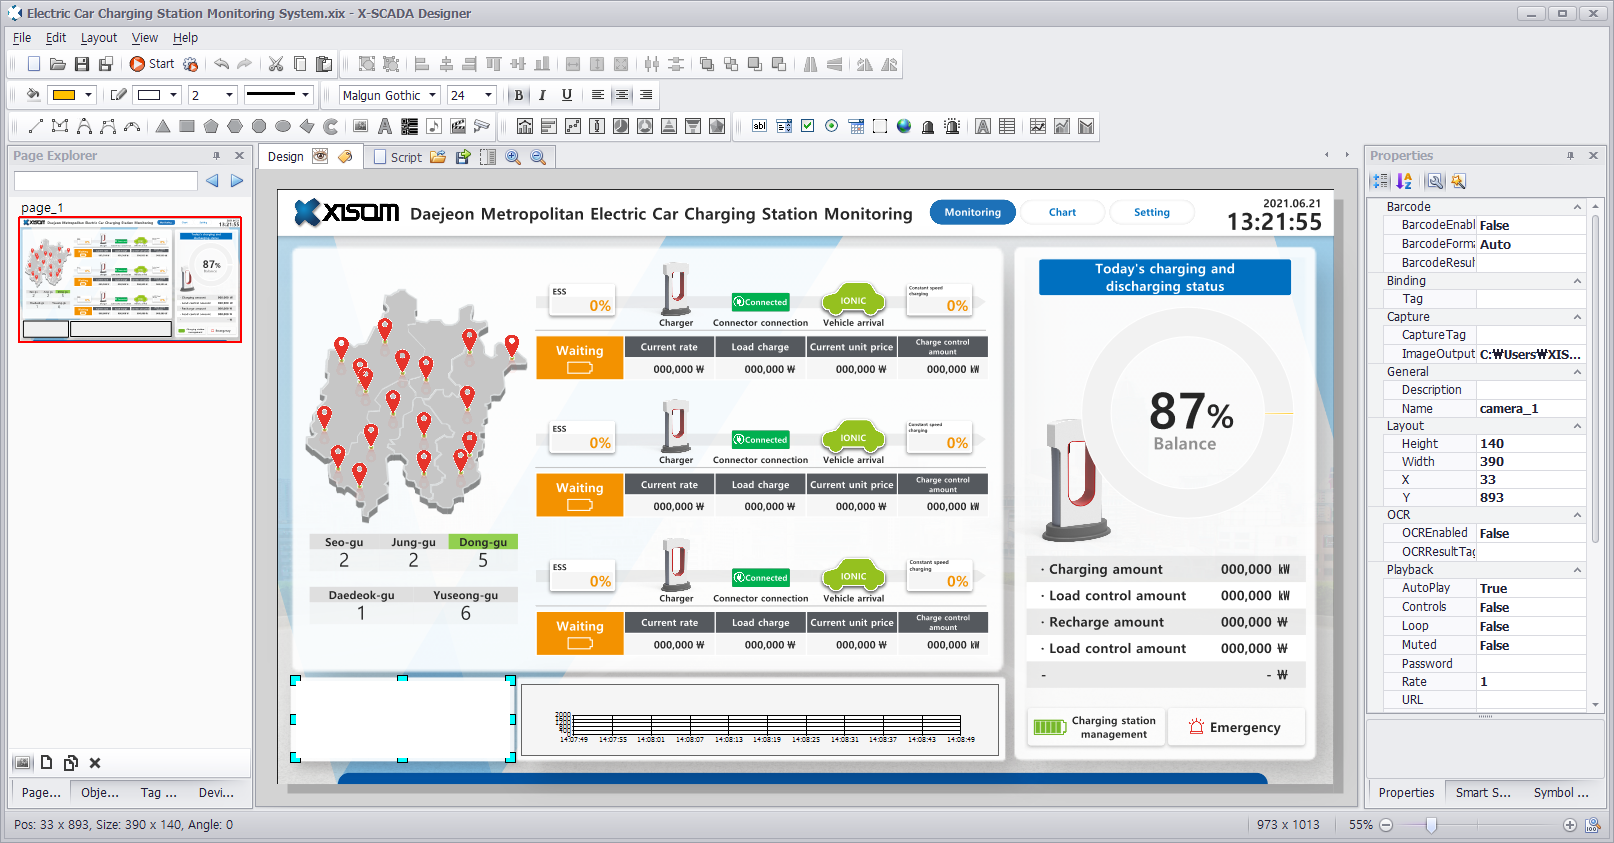Select the Triangle shape tool
The height and width of the screenshot is (843, 1614).
pyautogui.click(x=163, y=126)
